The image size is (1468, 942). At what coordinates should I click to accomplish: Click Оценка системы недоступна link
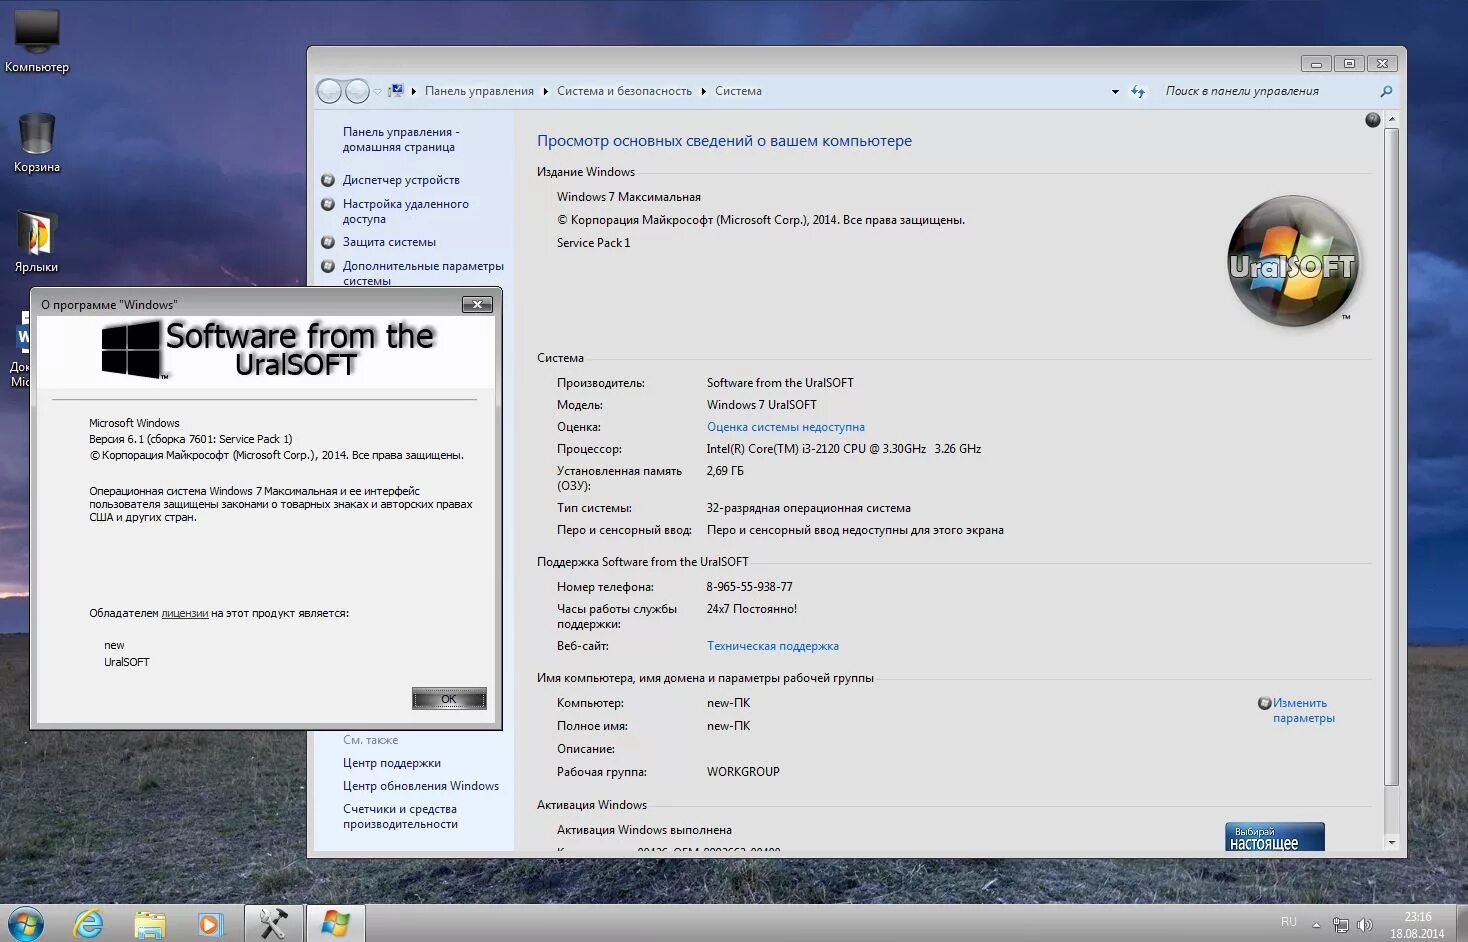click(x=785, y=427)
